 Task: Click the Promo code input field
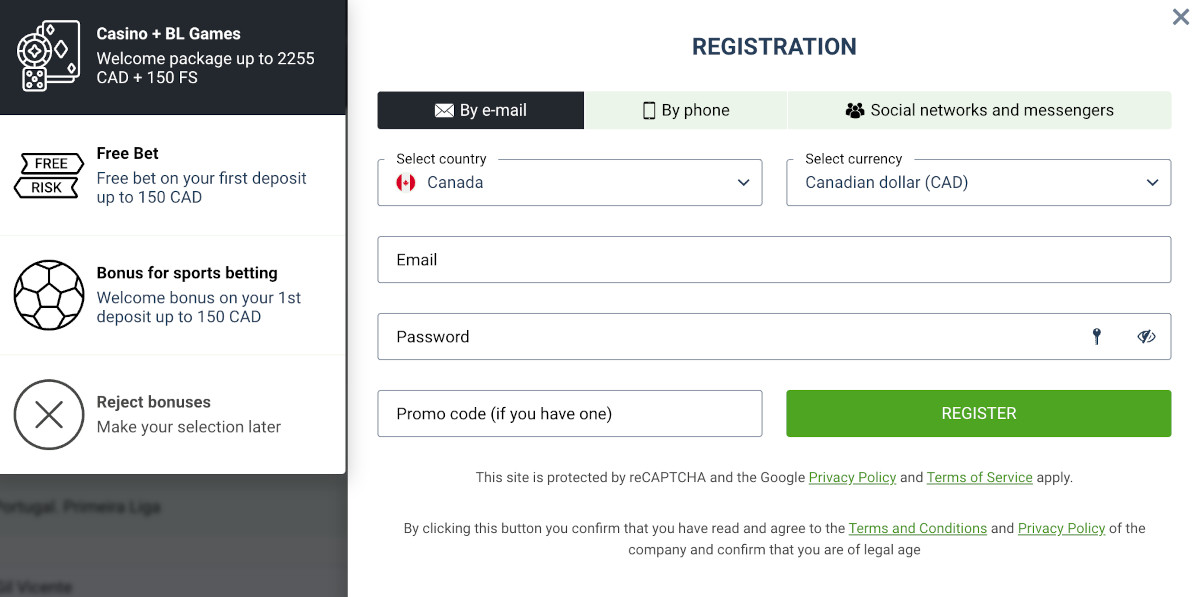pos(569,414)
